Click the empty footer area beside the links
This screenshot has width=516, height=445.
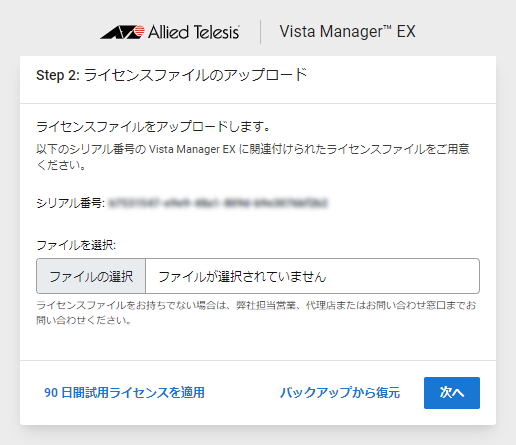tap(242, 393)
